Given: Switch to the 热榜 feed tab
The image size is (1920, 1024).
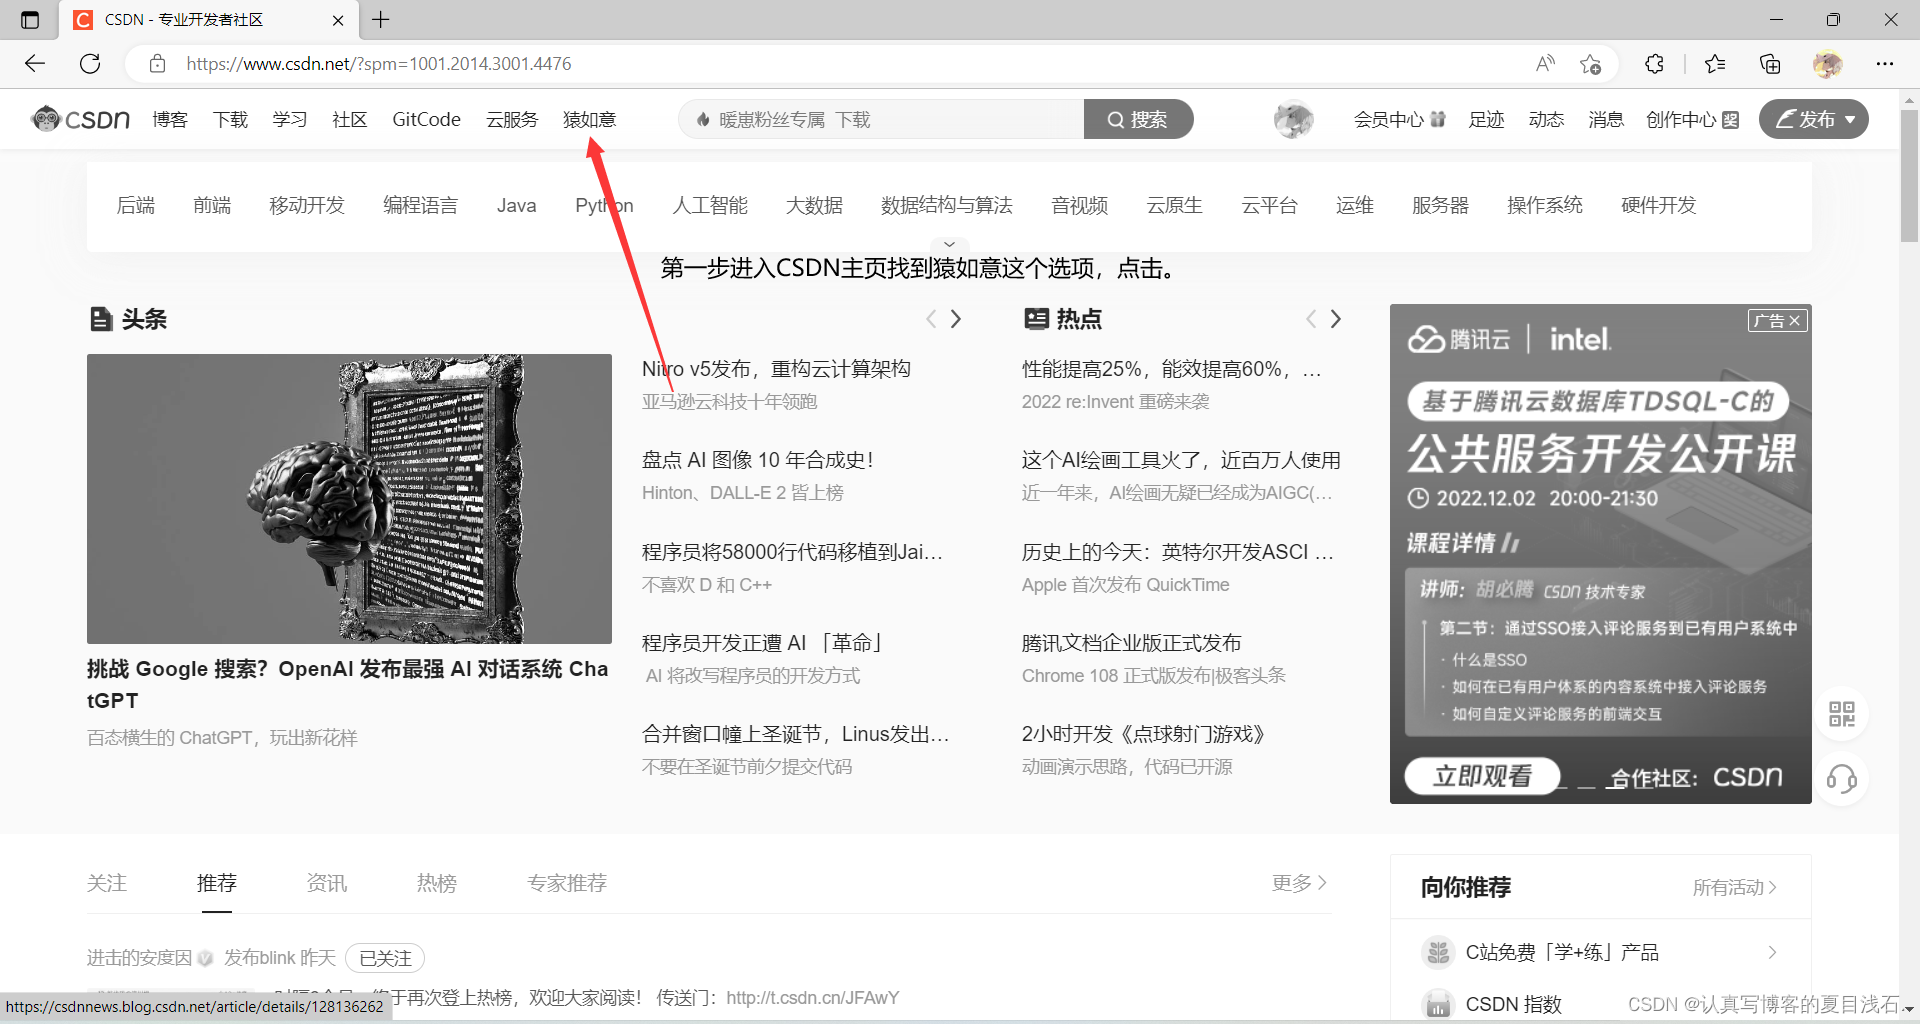Looking at the screenshot, I should 437,883.
